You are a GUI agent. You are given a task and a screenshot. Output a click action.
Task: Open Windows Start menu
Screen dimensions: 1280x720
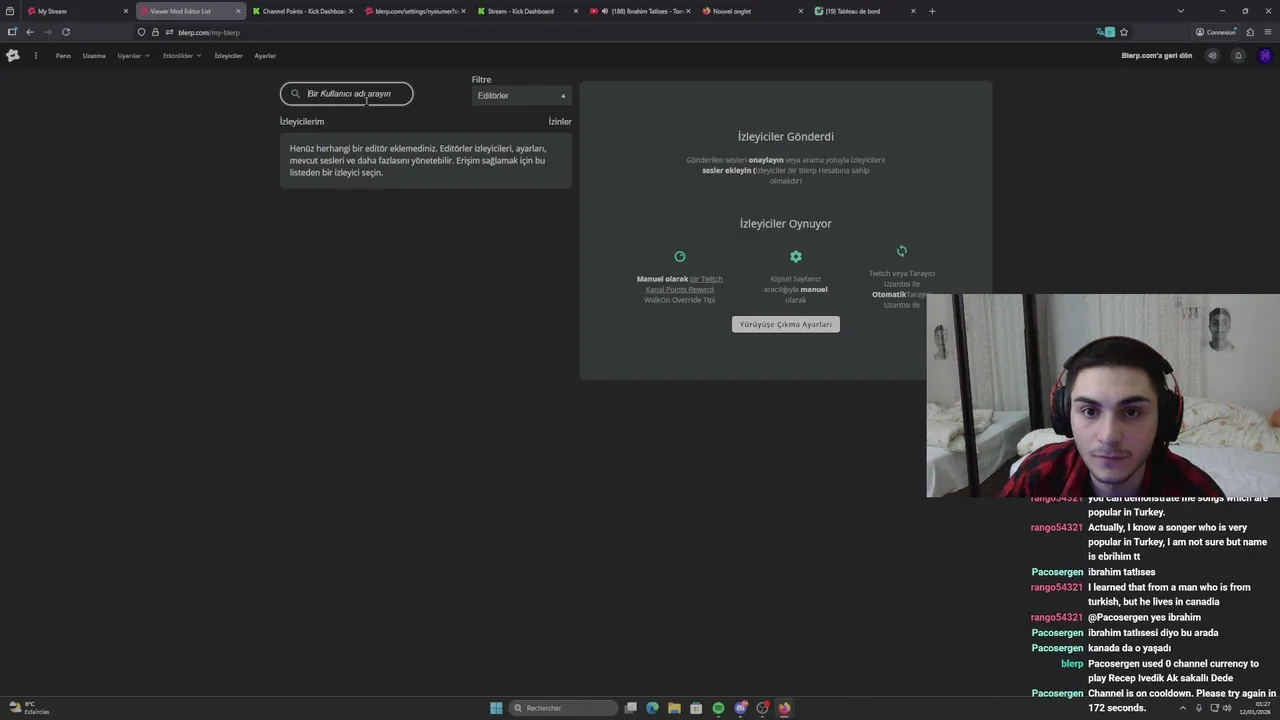click(496, 708)
